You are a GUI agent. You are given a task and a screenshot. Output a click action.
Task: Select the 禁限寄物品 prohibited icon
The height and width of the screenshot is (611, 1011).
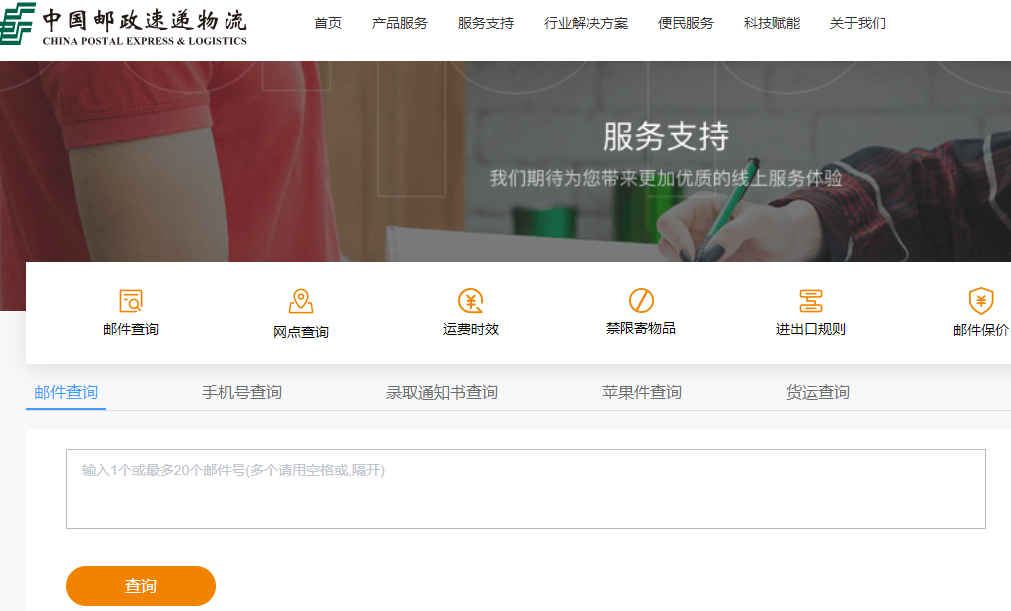point(640,298)
